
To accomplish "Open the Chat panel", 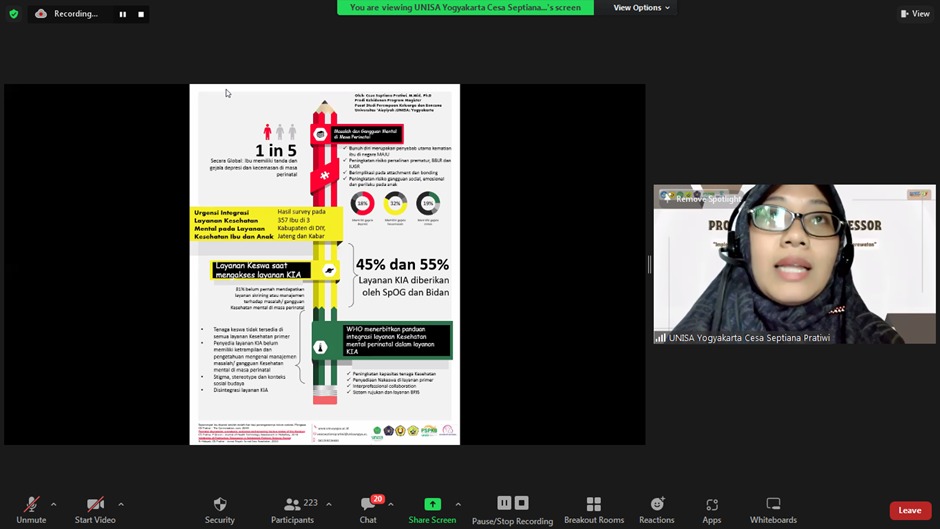I will click(369, 509).
